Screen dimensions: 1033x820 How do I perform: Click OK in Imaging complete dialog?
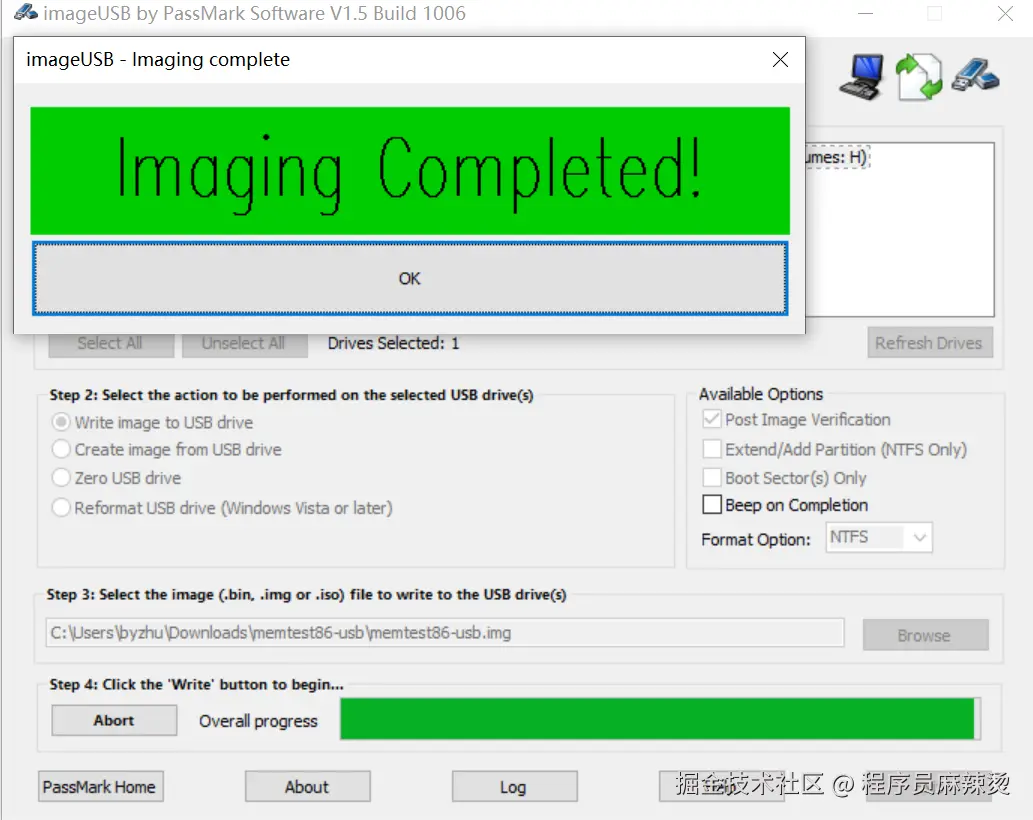tap(410, 278)
